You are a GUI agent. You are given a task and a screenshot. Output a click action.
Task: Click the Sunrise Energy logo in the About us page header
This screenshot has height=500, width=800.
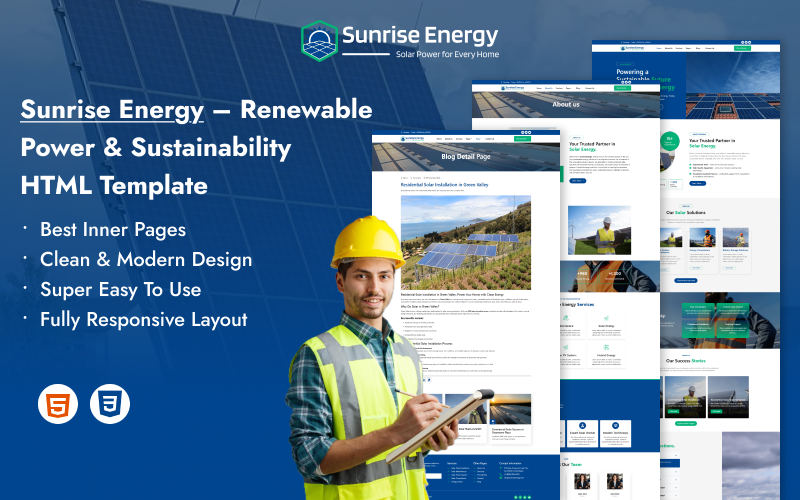[x=512, y=88]
